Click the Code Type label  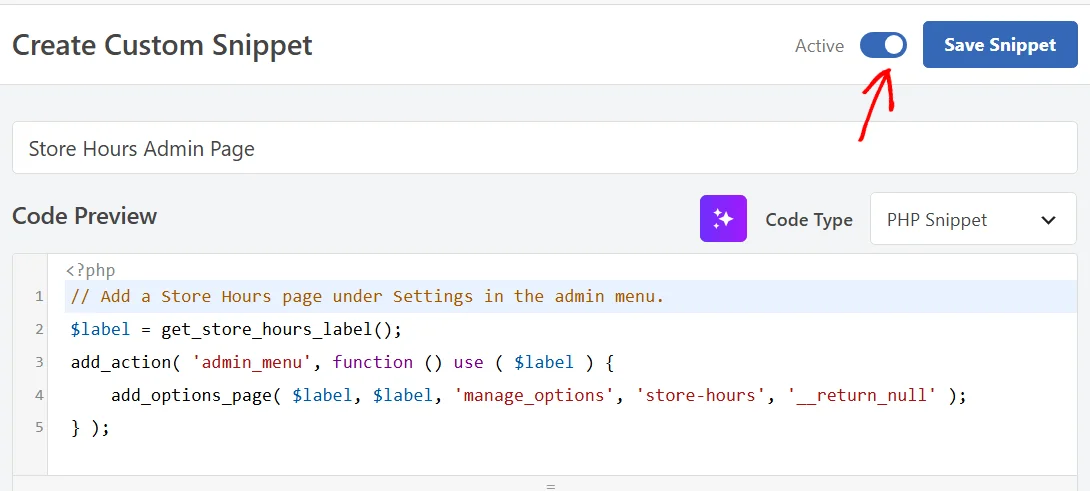point(809,220)
